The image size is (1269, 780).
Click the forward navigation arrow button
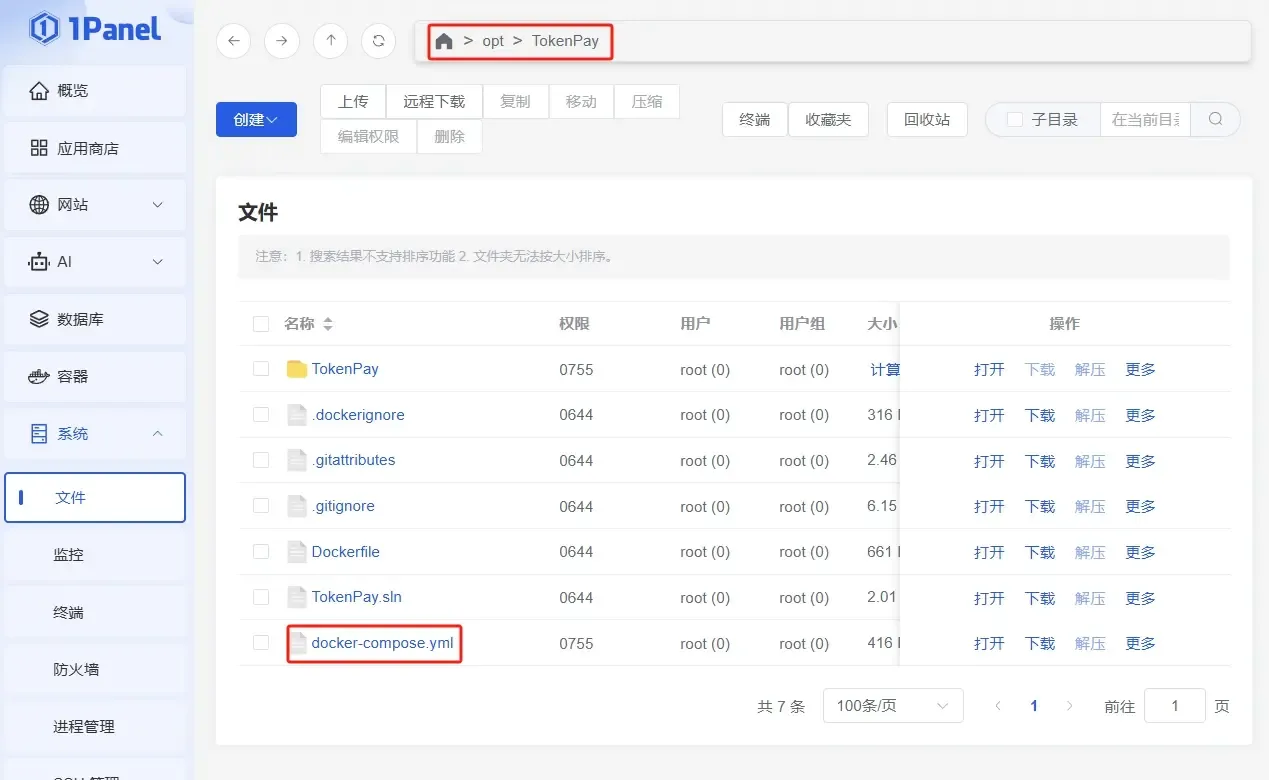coord(282,41)
